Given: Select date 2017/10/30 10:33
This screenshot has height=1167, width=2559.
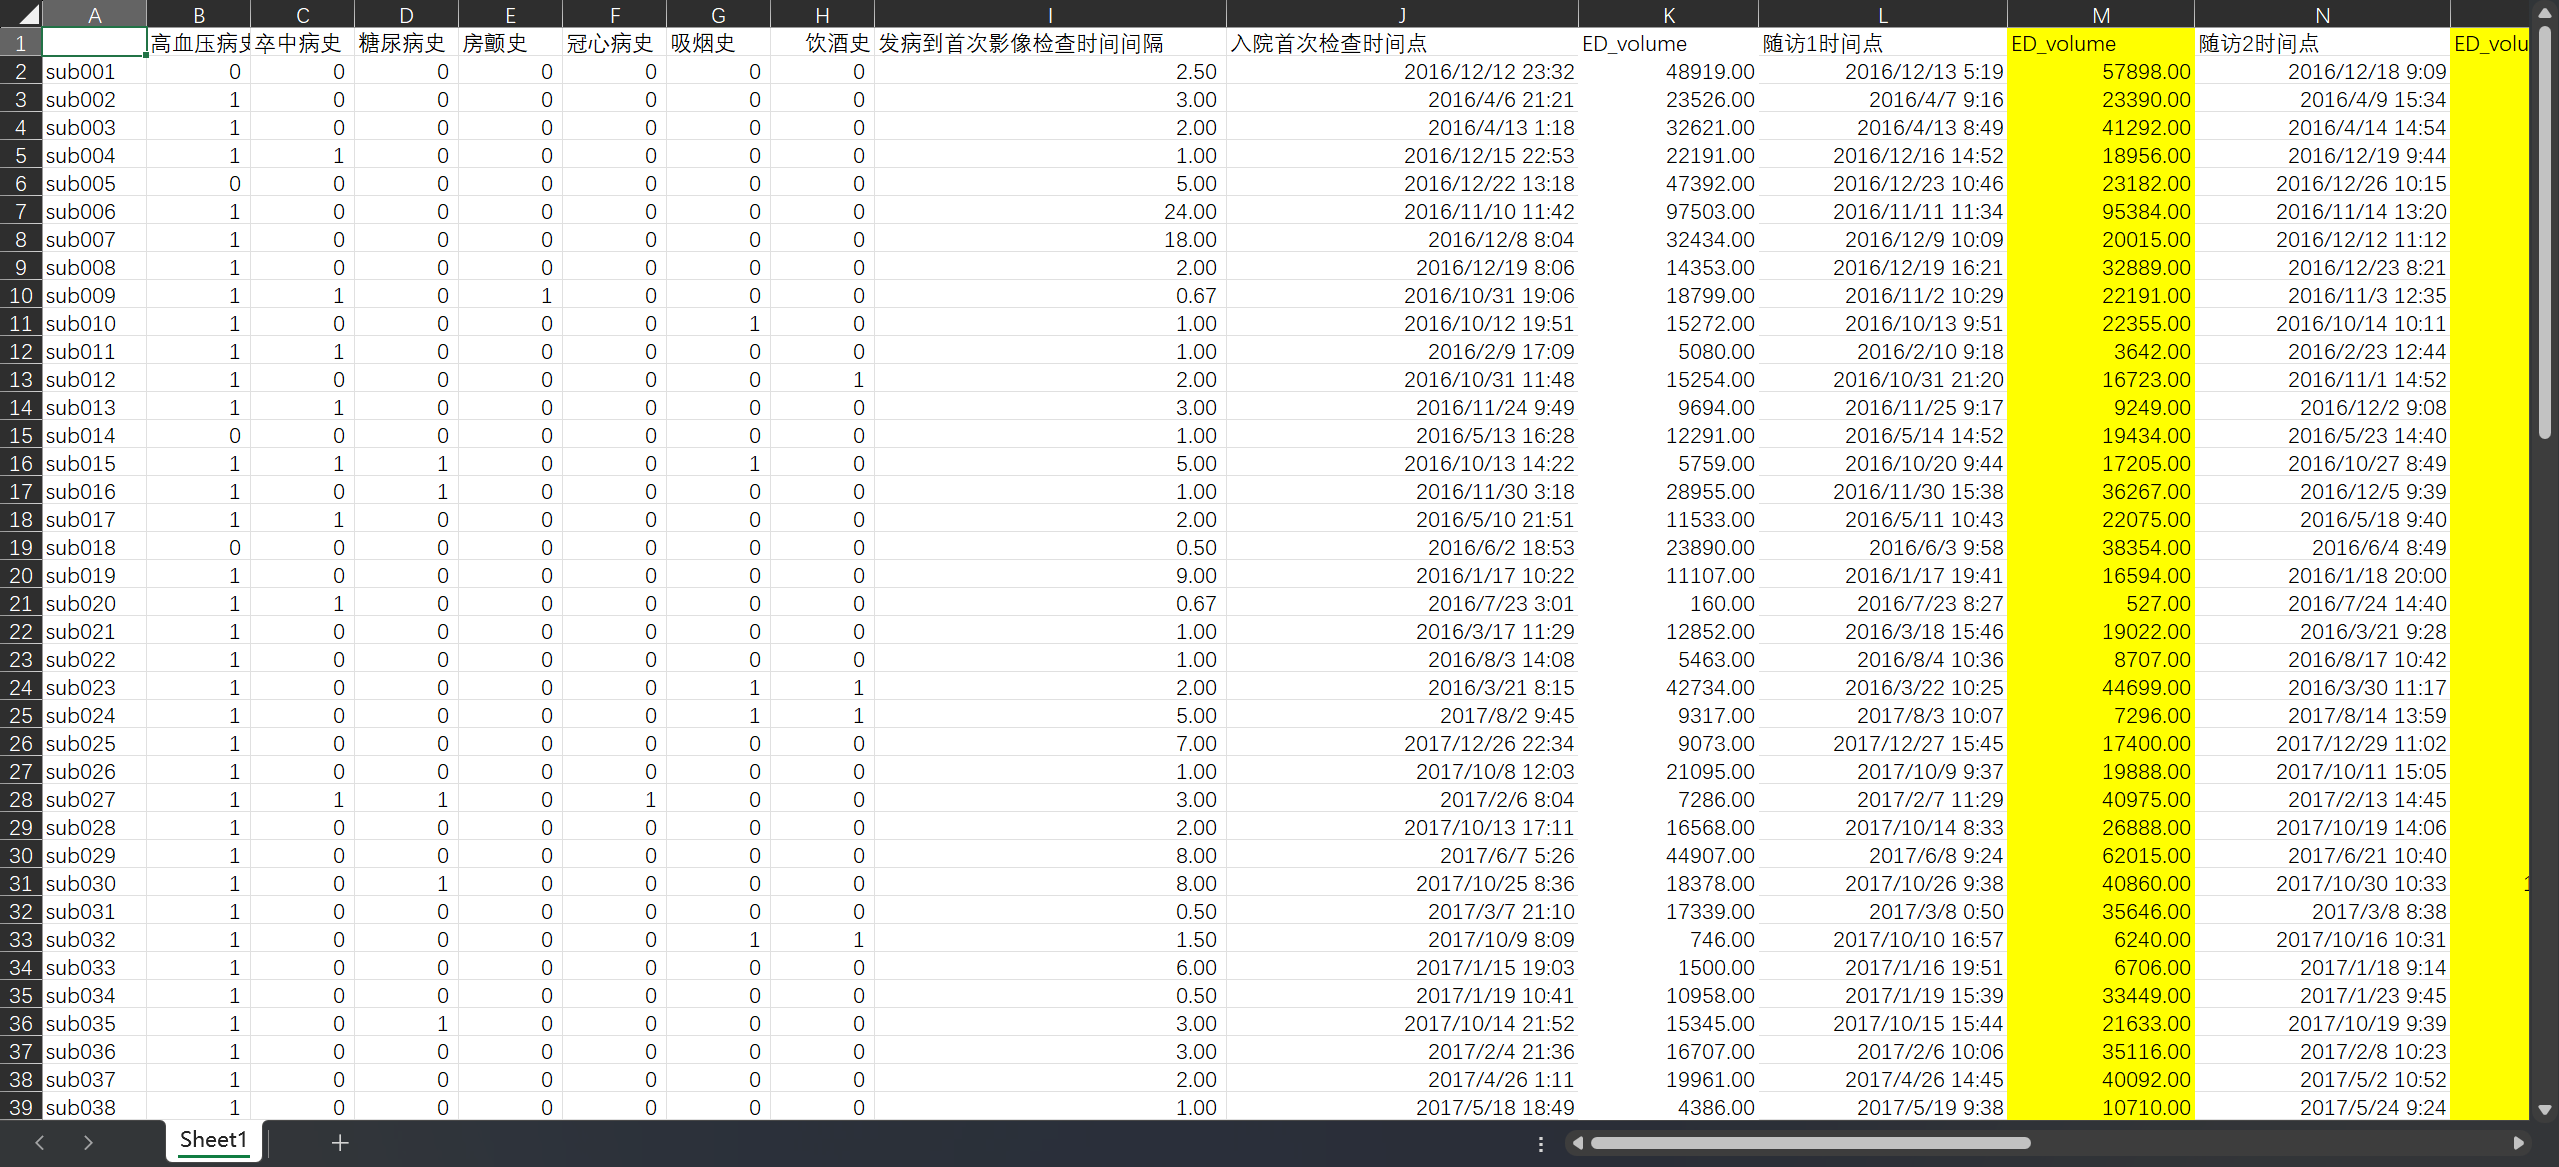Looking at the screenshot, I should pyautogui.click(x=2322, y=883).
